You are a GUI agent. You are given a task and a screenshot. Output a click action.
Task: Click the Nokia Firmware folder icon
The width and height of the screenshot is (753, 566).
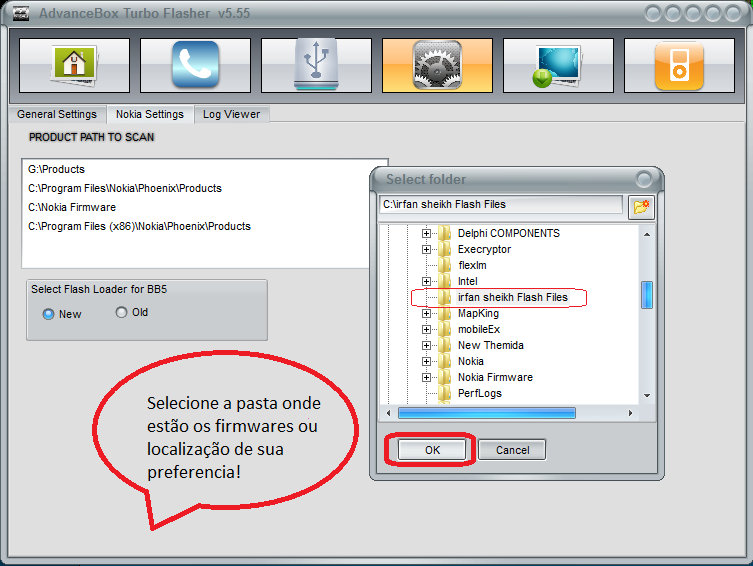(445, 377)
